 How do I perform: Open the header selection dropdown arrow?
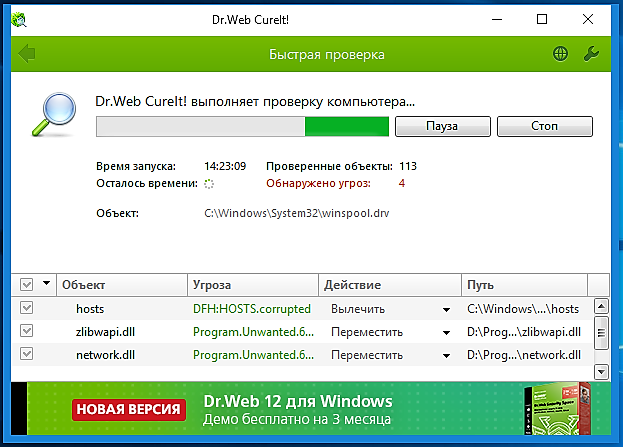coord(46,283)
